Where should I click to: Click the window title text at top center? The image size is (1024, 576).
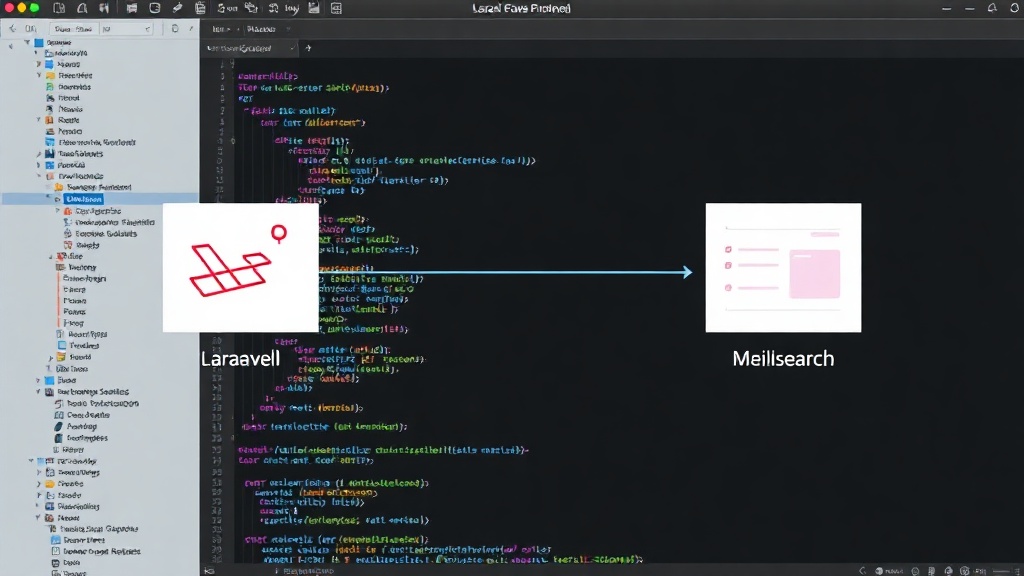click(521, 8)
